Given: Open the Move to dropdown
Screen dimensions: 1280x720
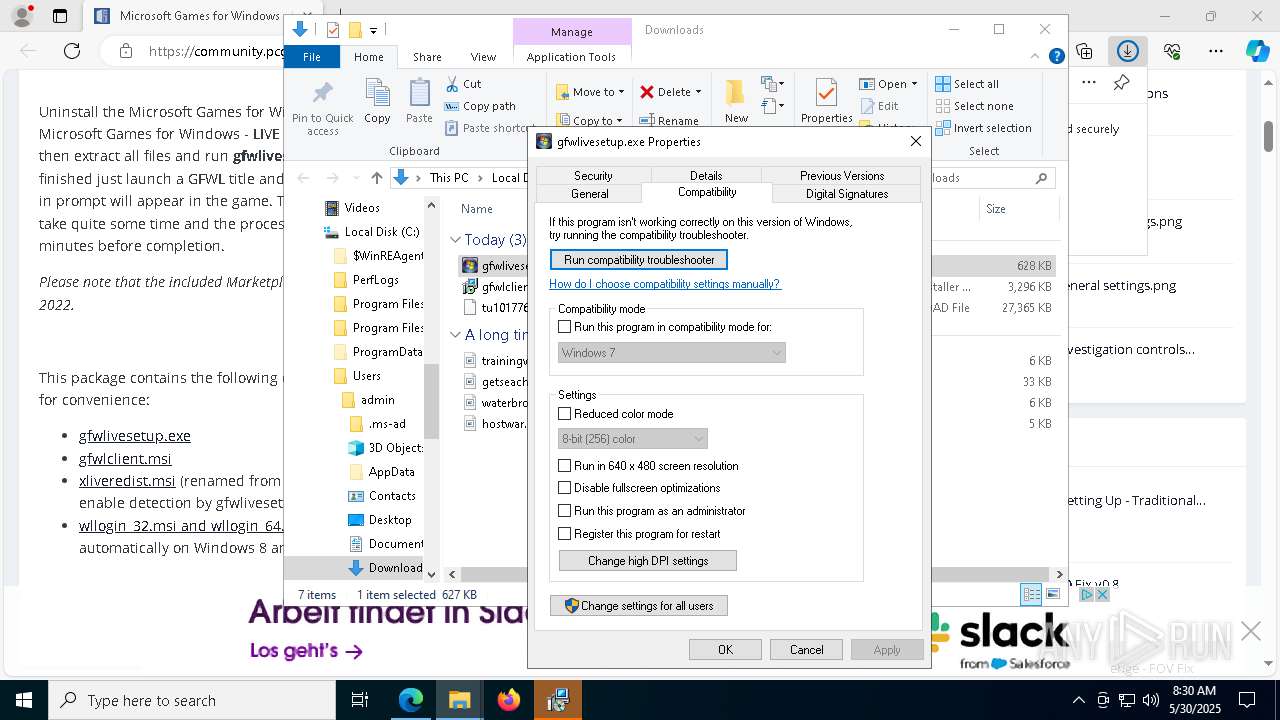Looking at the screenshot, I should coord(590,92).
